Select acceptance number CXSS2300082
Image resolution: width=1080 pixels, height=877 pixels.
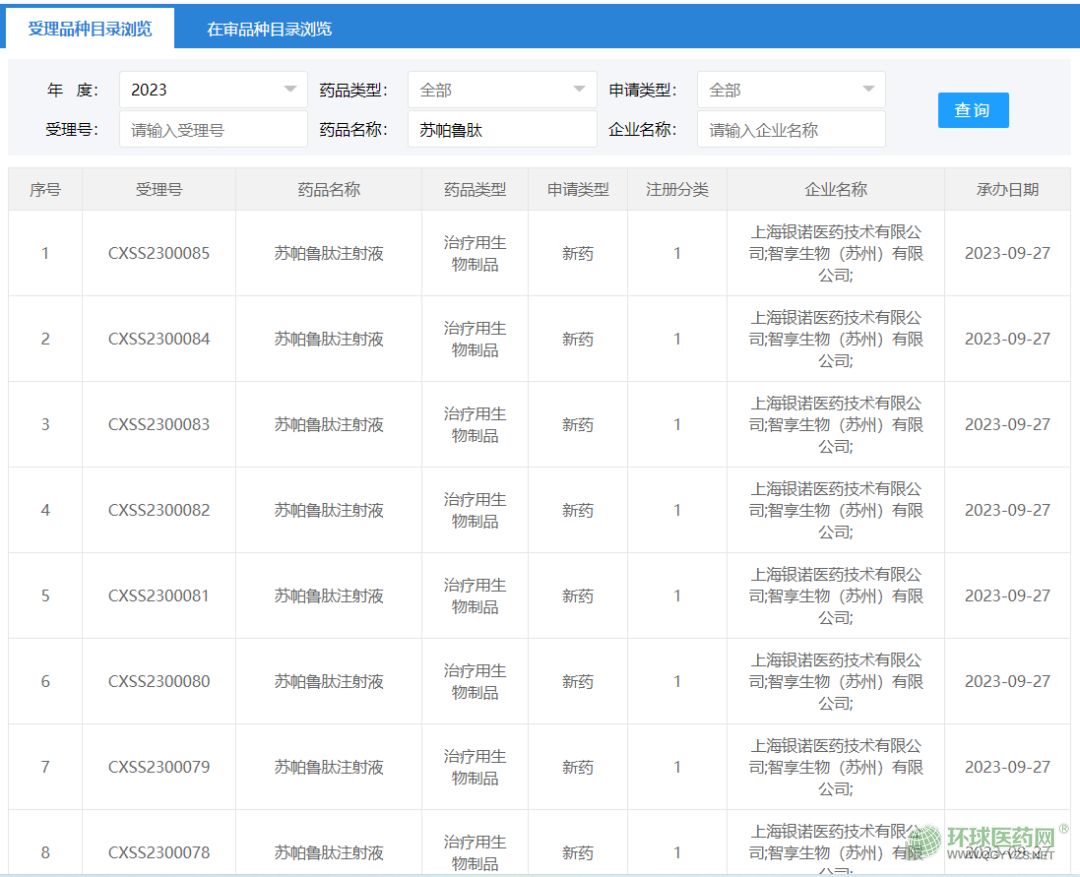[159, 510]
